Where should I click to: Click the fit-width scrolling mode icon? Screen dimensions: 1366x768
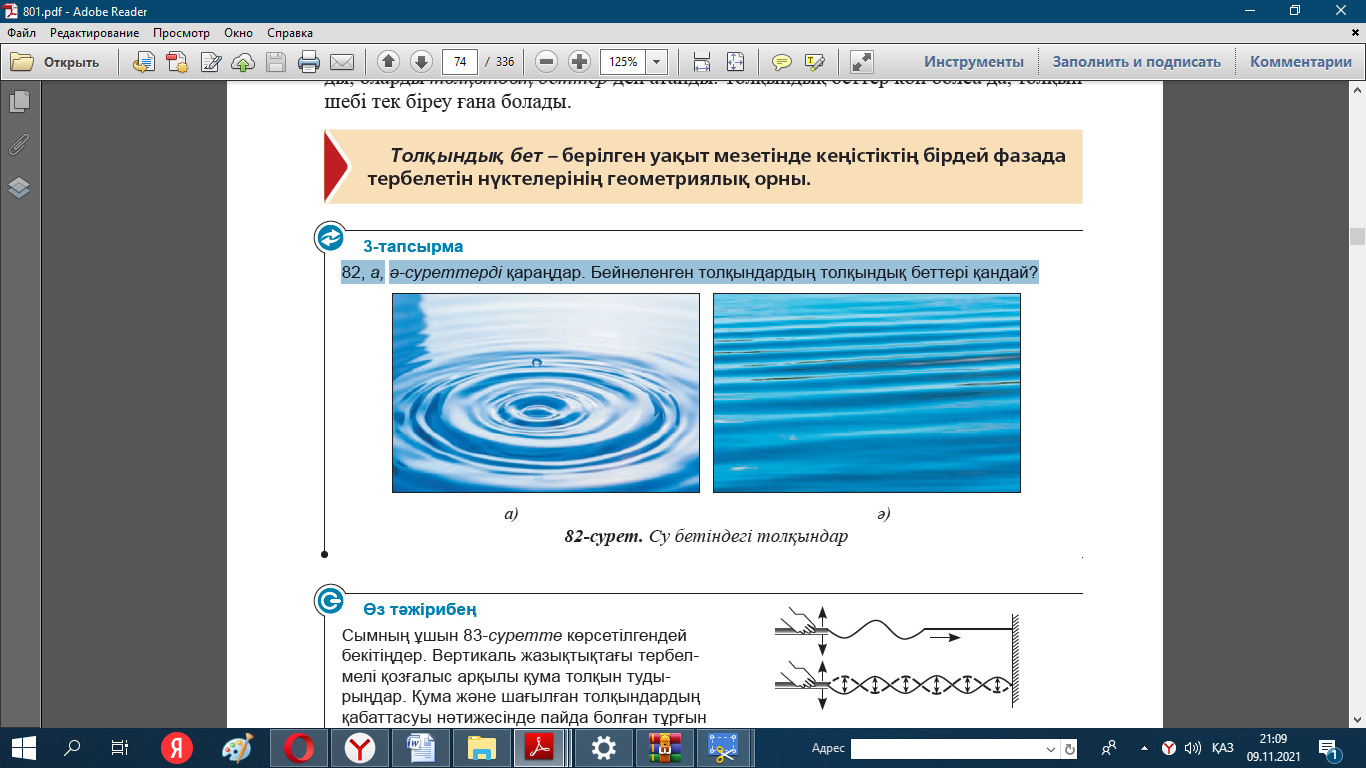tap(702, 62)
